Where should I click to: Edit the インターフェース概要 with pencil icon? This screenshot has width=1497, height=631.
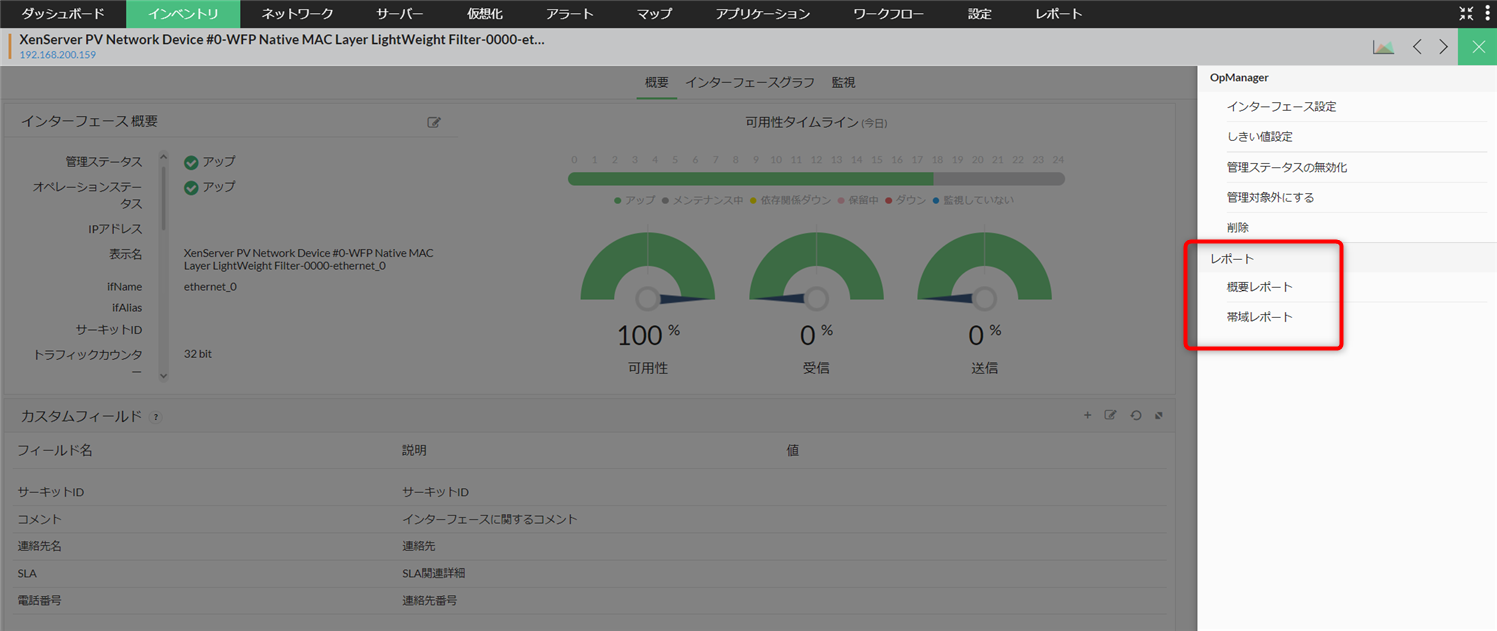coord(434,122)
